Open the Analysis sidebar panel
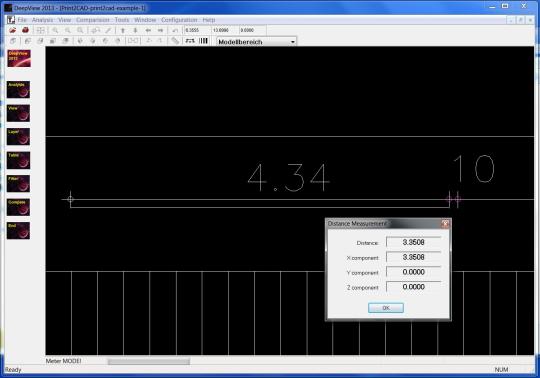Screen dimensions: 540x378 (x=18, y=90)
